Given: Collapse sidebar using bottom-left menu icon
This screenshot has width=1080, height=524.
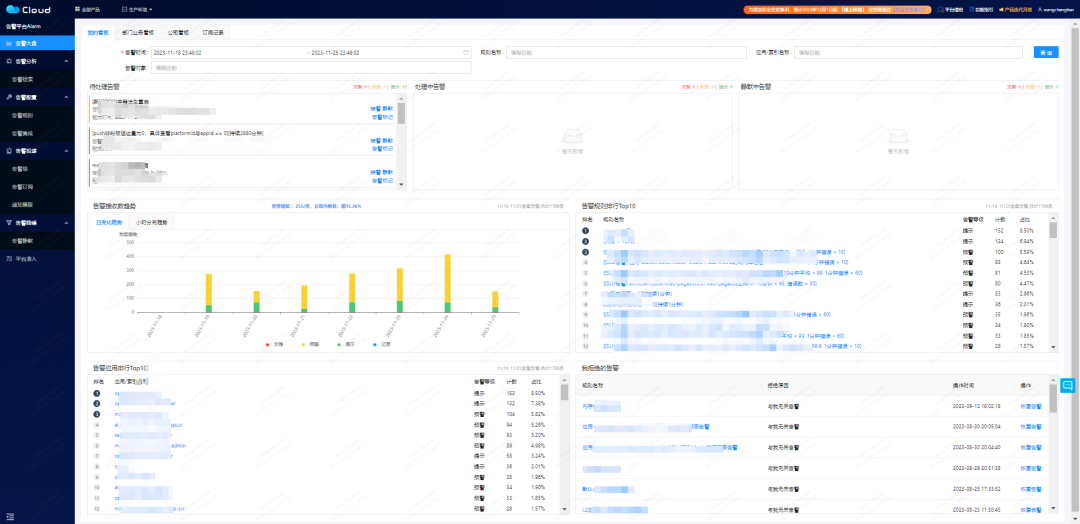Looking at the screenshot, I should 10,516.
